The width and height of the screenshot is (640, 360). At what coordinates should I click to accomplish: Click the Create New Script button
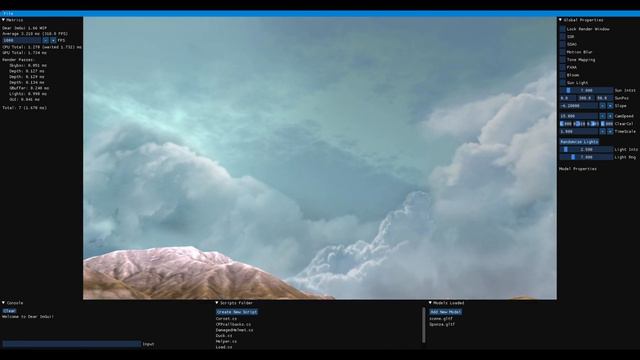[x=237, y=312]
